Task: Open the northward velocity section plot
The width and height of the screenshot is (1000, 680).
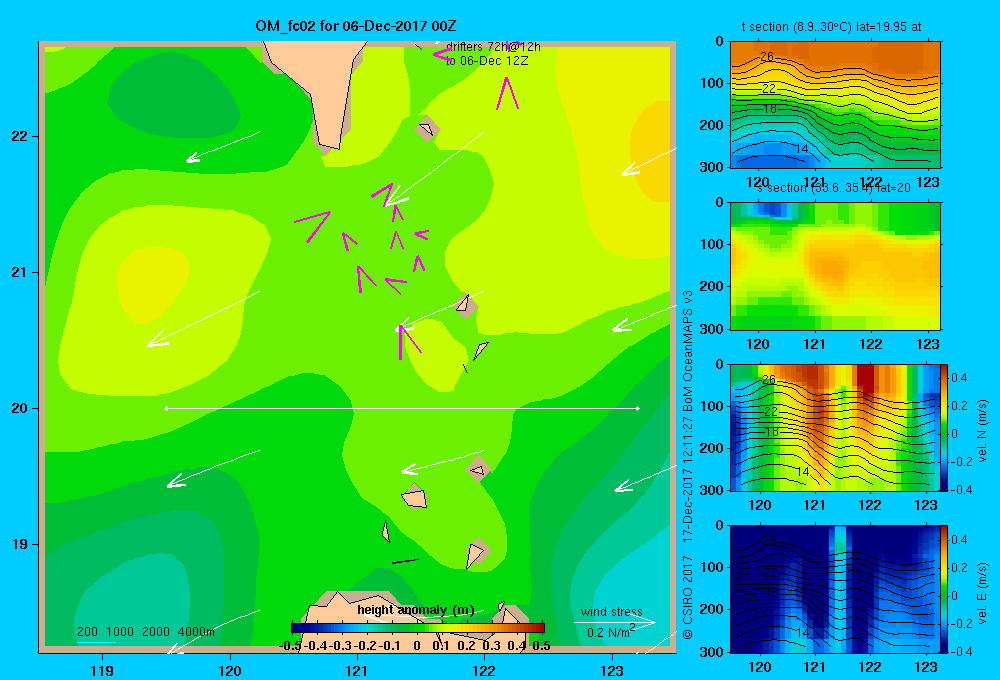Action: click(x=835, y=427)
